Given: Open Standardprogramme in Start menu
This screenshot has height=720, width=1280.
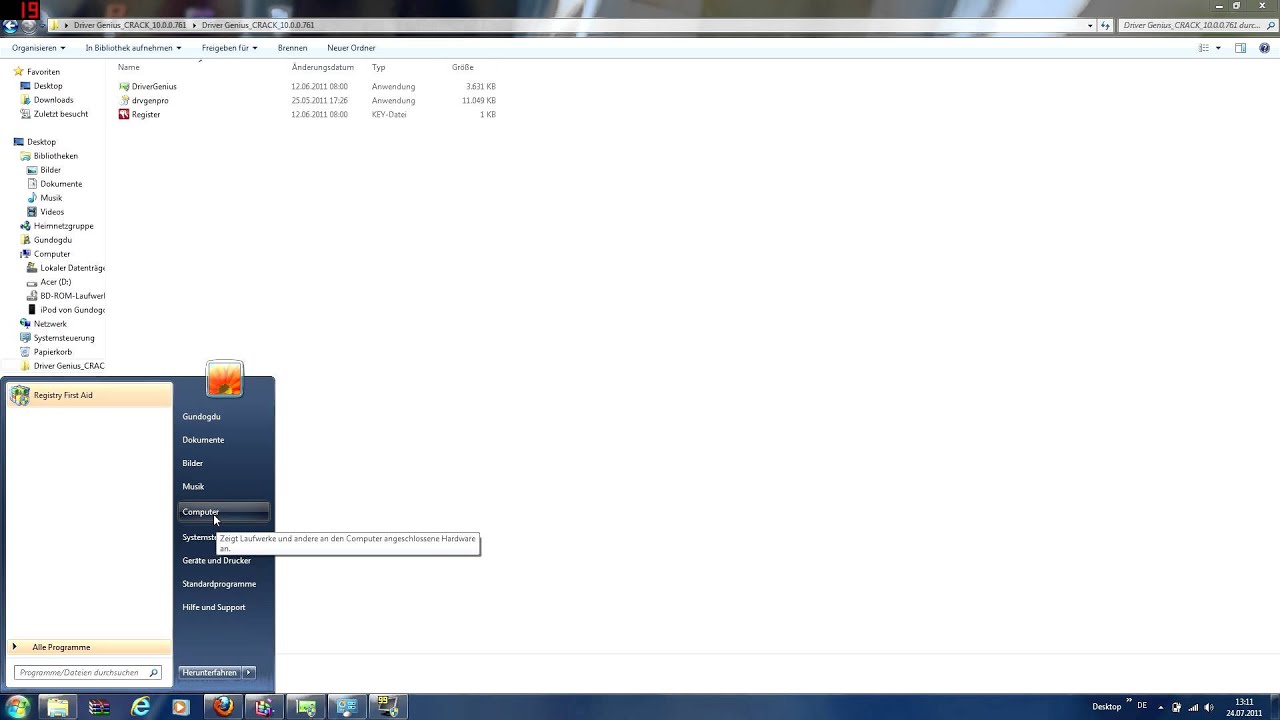Looking at the screenshot, I should coord(219,584).
